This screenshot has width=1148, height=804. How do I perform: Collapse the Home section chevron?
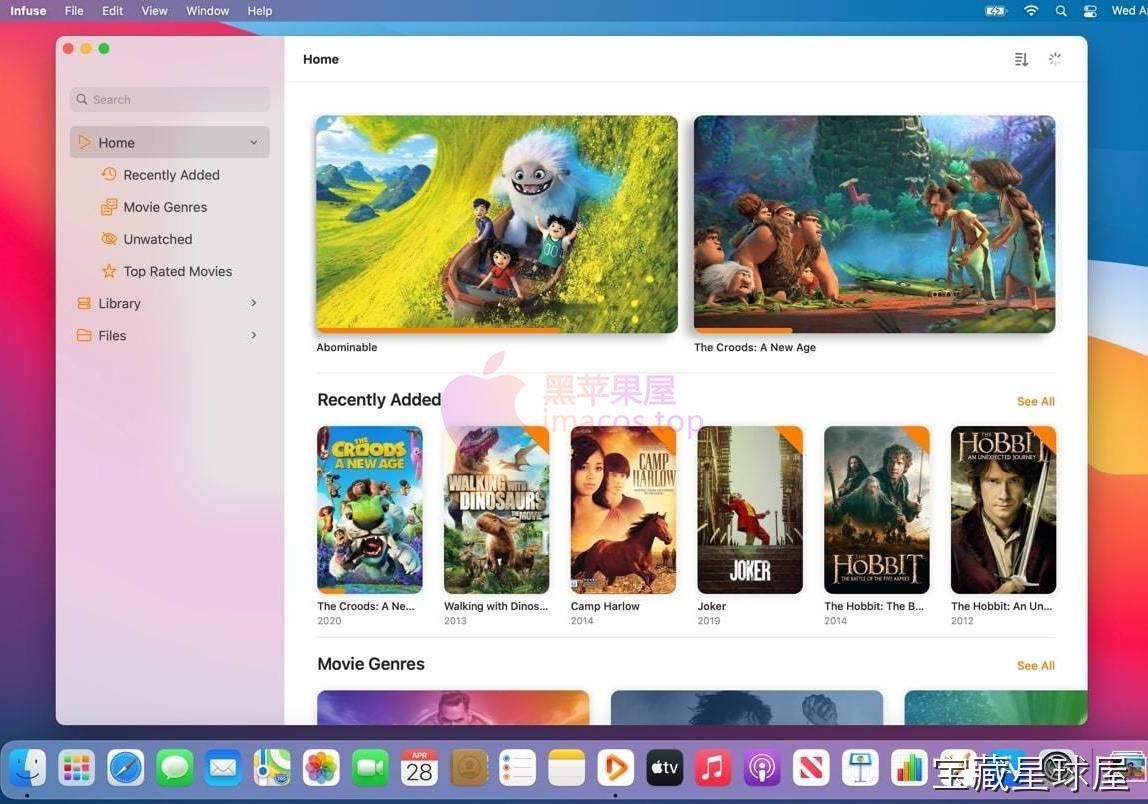click(254, 143)
